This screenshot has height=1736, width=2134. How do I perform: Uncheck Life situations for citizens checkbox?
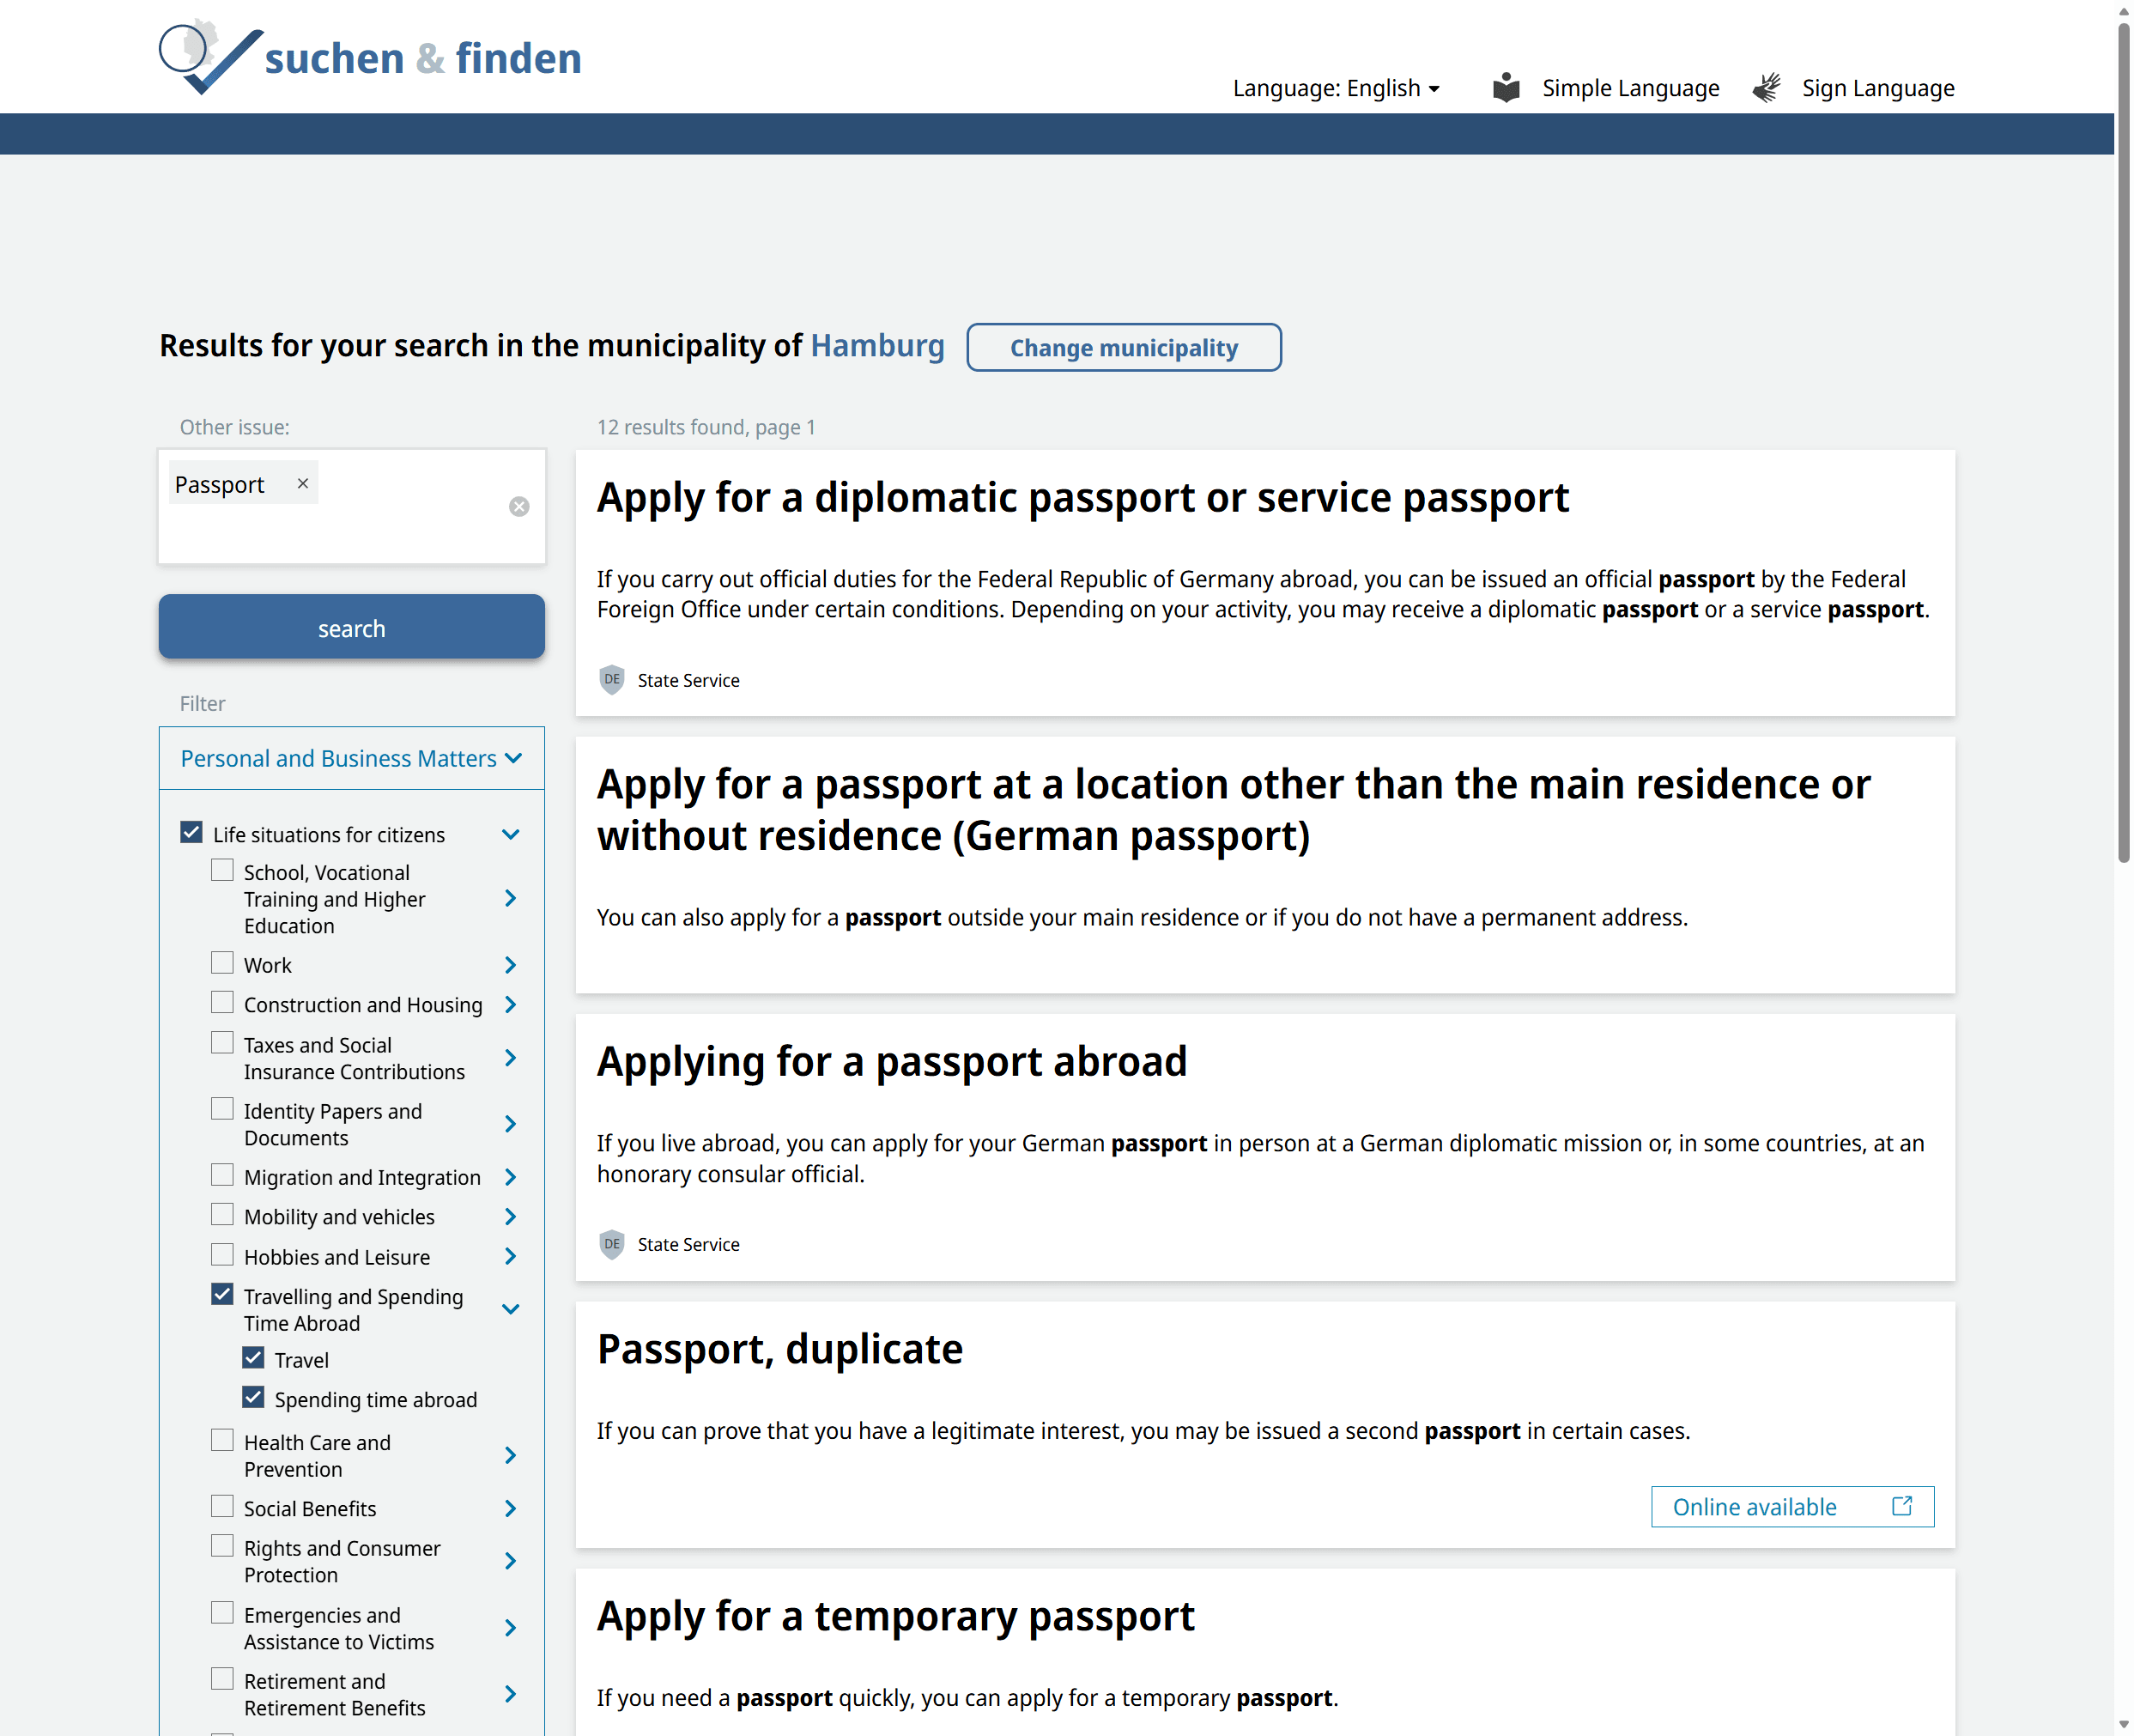tap(192, 833)
